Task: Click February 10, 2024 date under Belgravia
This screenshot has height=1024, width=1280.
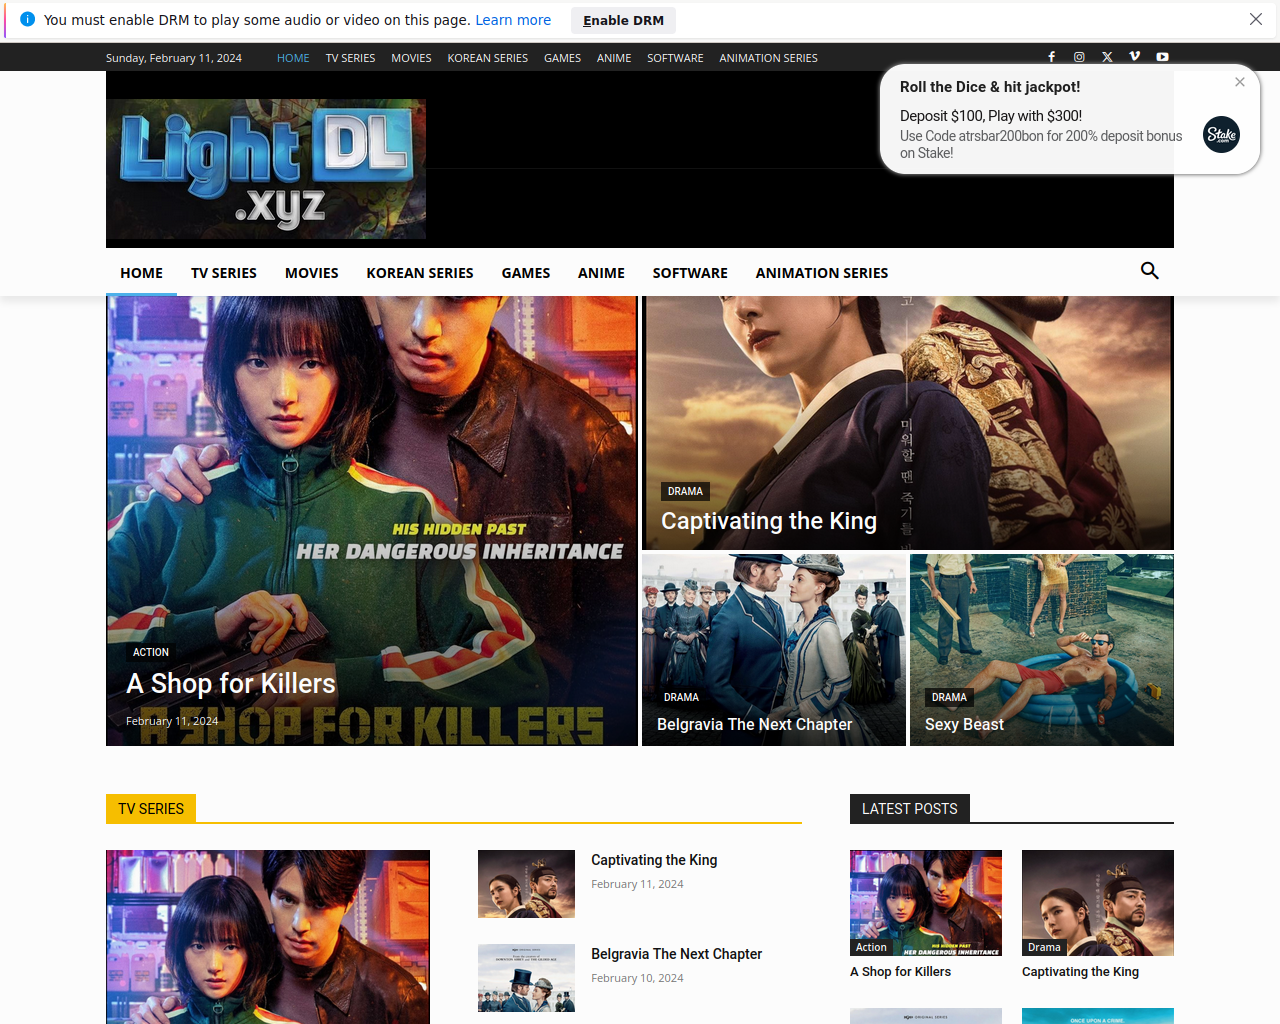Action: pos(637,978)
